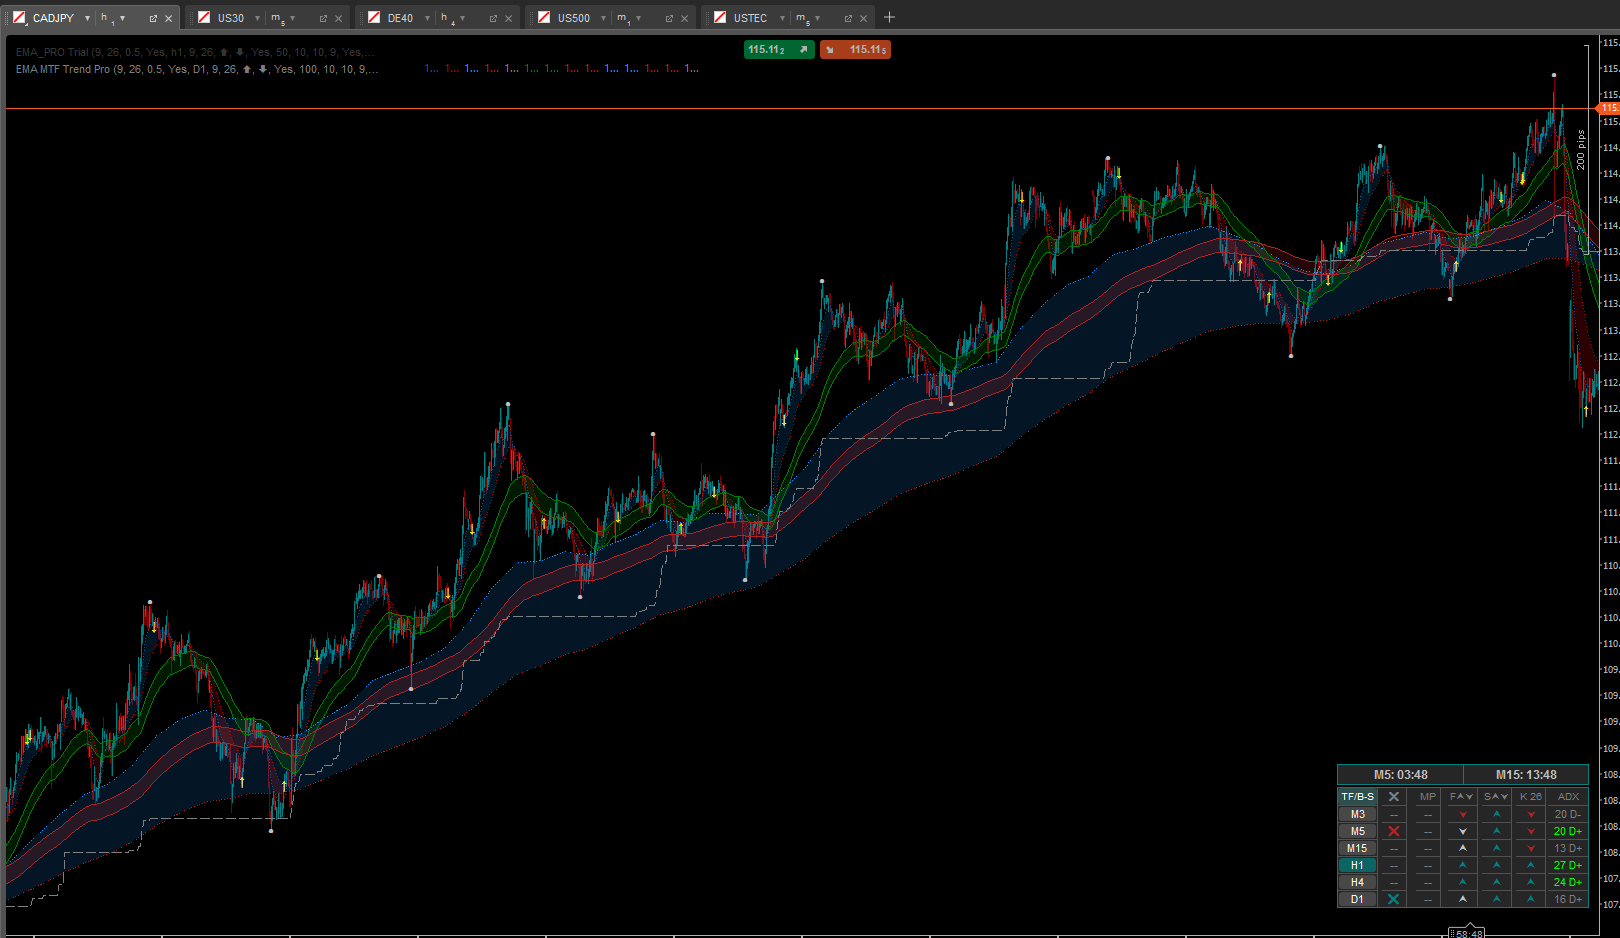The image size is (1620, 938).
Task: Click the red sell price button
Action: (x=855, y=50)
